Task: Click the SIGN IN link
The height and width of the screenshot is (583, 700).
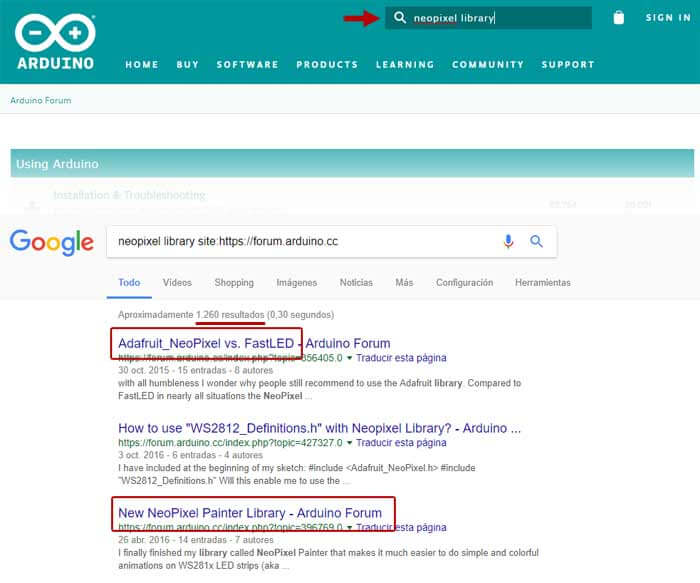Action: click(x=667, y=18)
